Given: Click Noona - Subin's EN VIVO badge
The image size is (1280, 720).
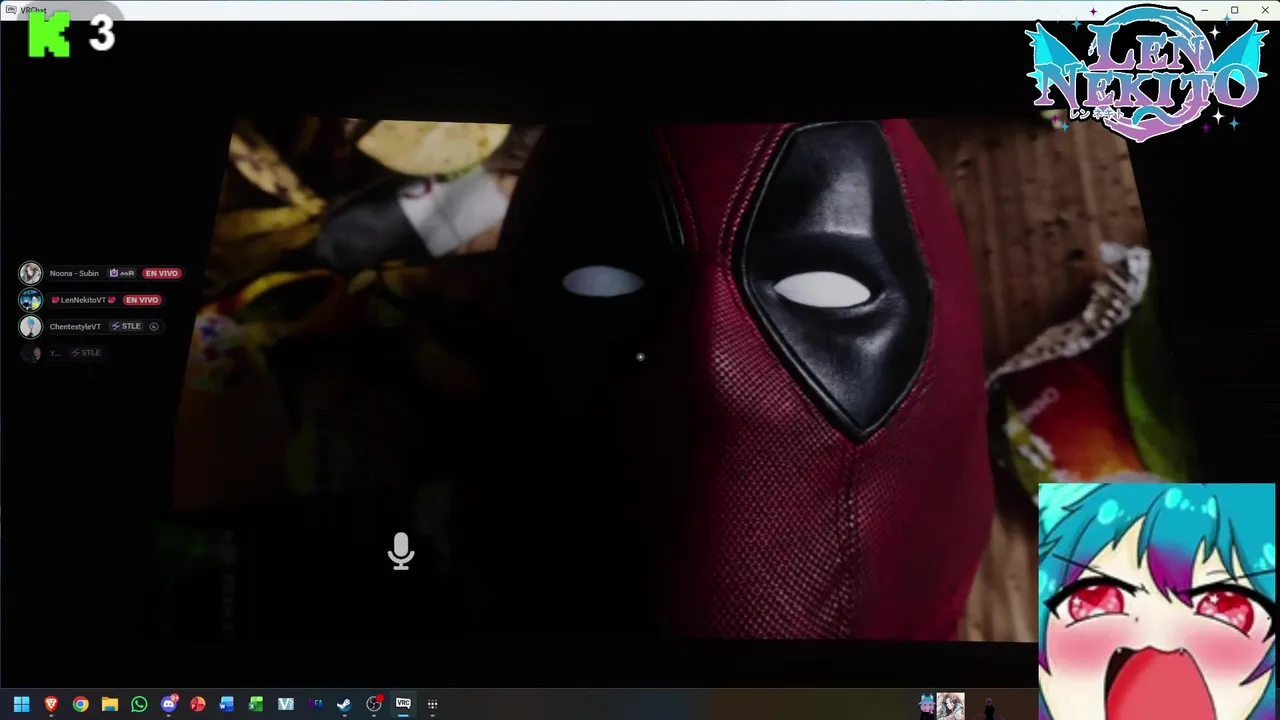Looking at the screenshot, I should click(161, 273).
